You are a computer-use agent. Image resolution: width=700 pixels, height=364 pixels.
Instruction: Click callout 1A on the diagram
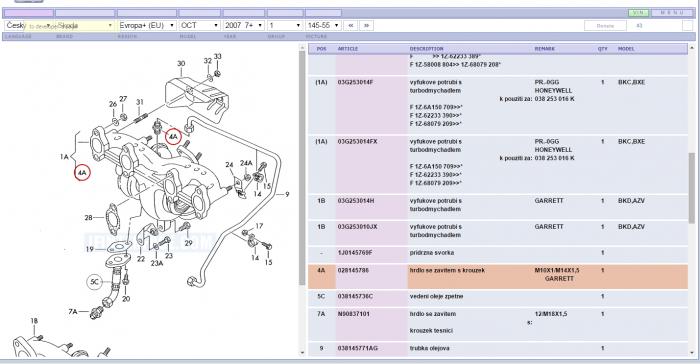click(64, 157)
